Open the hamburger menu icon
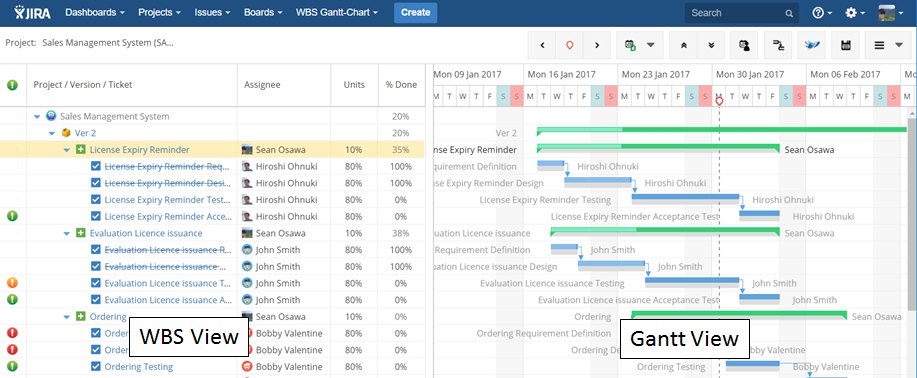The height and width of the screenshot is (378, 917). (x=879, y=45)
